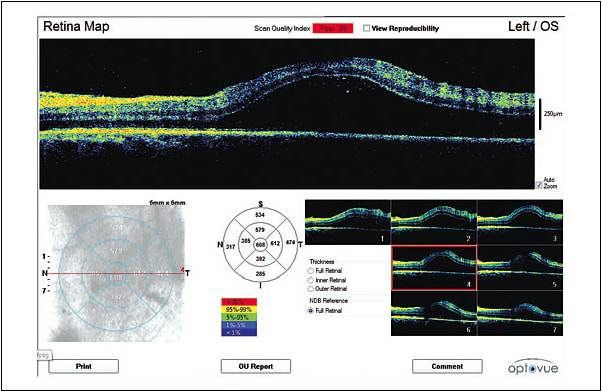Click the dark blue <1% legend swatch

pos(239,332)
